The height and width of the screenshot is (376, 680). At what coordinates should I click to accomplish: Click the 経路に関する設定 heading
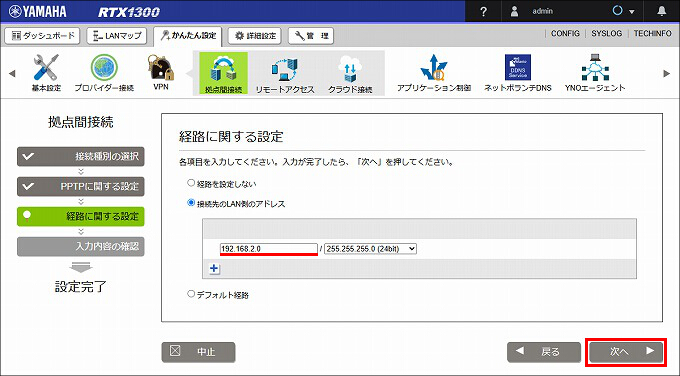(x=231, y=137)
